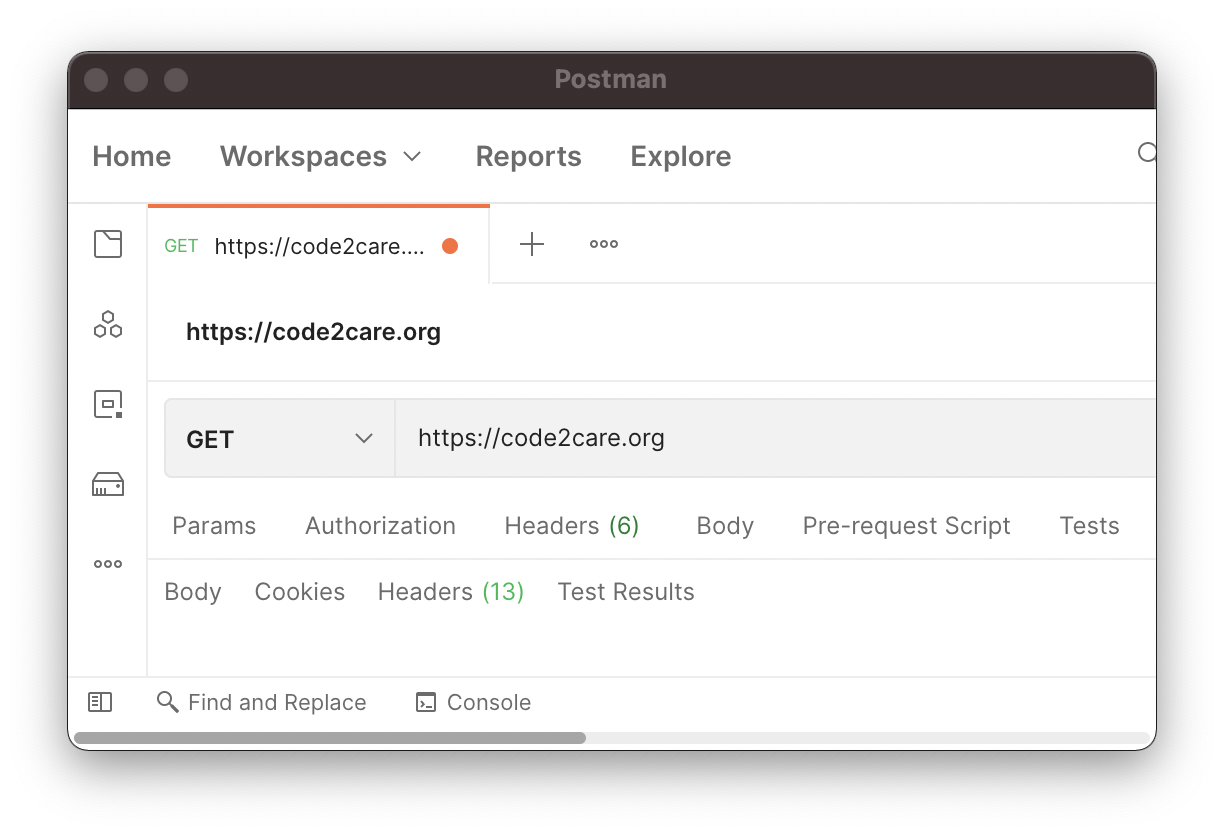Open the Pre-request Script tab
Viewport: 1224px width, 834px height.
pos(906,526)
